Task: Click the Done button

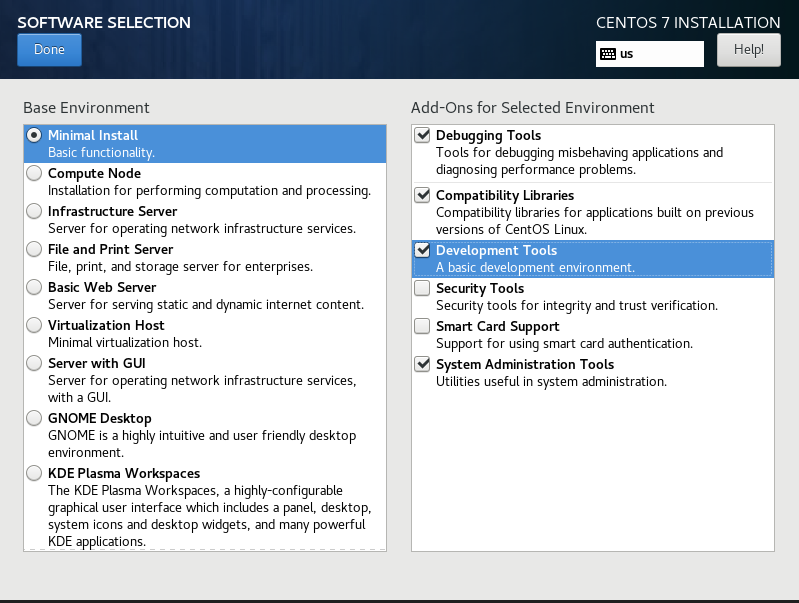Action: [49, 50]
